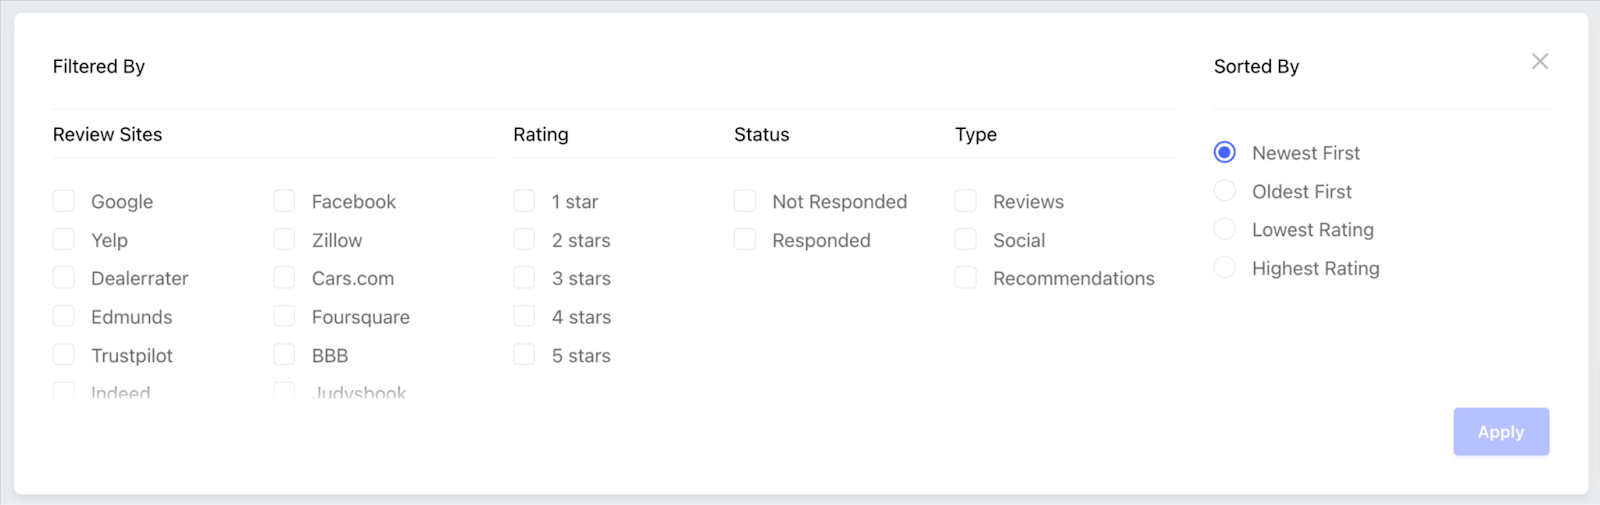Check the BBB review site
This screenshot has height=505, width=1600.
click(284, 355)
